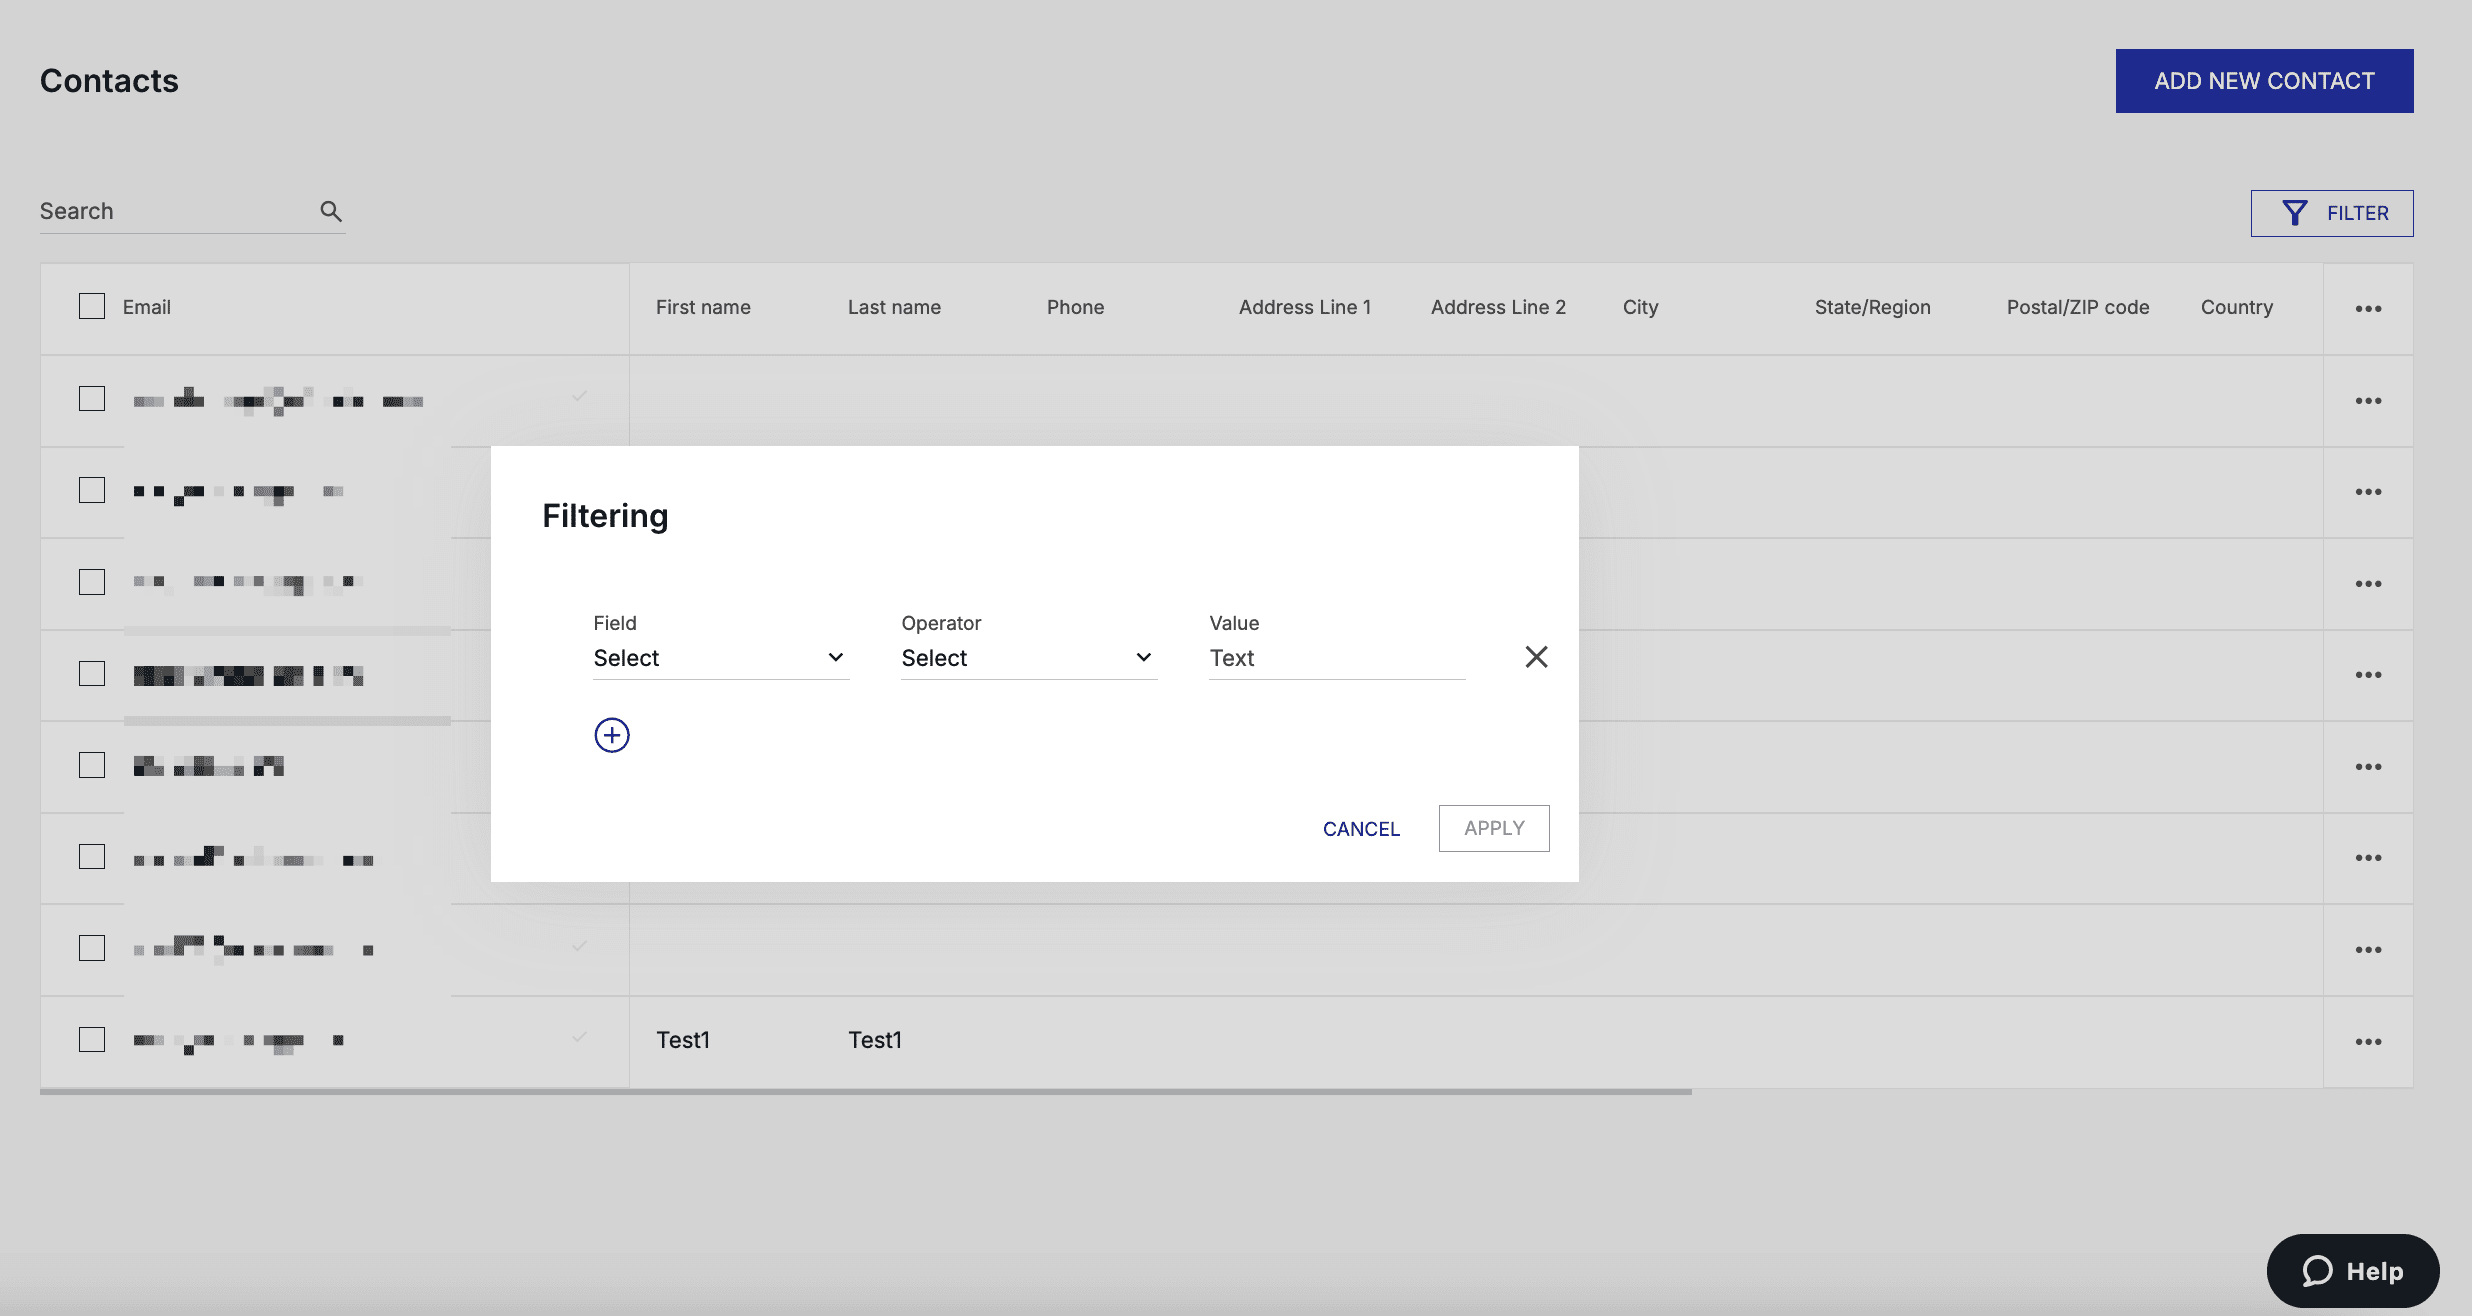The image size is (2472, 1316).
Task: Open three-dot menu for the third contact row
Action: (2368, 583)
